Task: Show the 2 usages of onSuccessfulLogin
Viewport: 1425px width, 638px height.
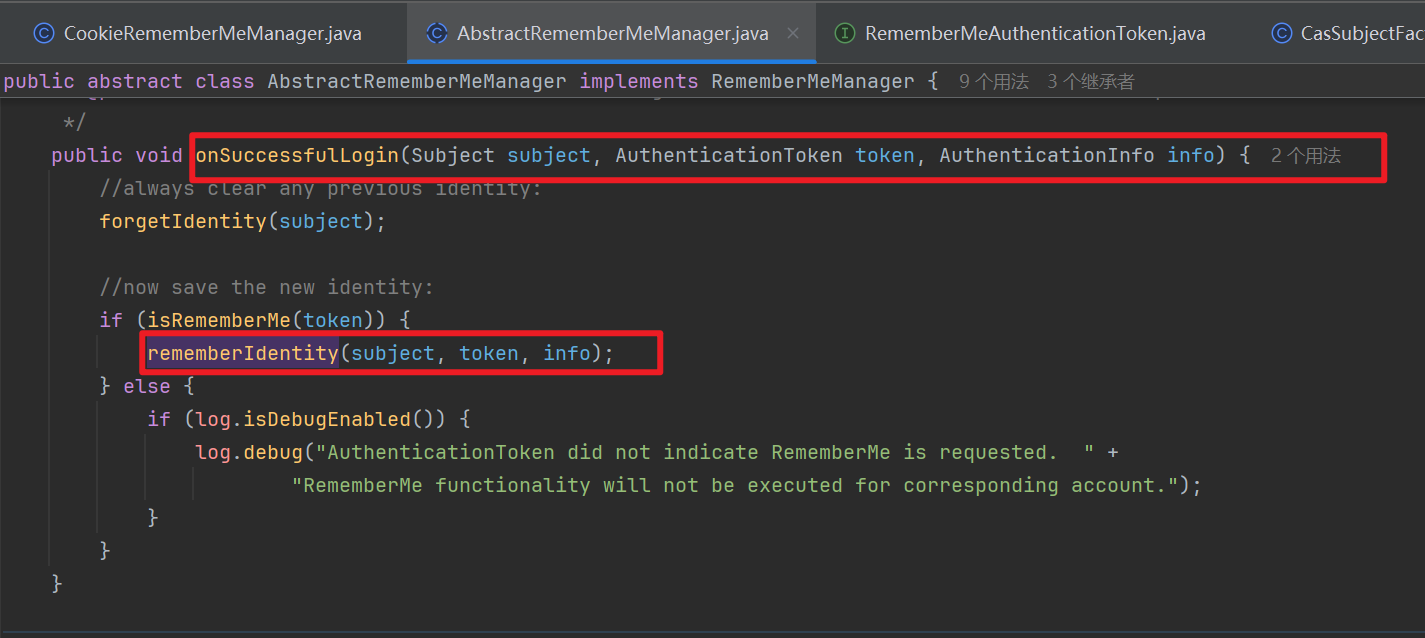Action: 1305,156
